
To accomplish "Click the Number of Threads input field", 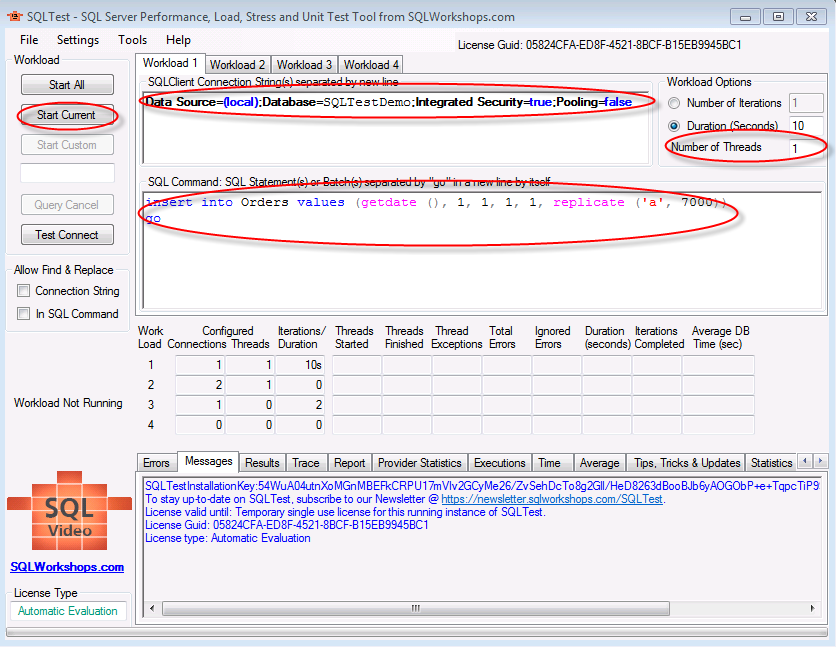I will (x=805, y=148).
